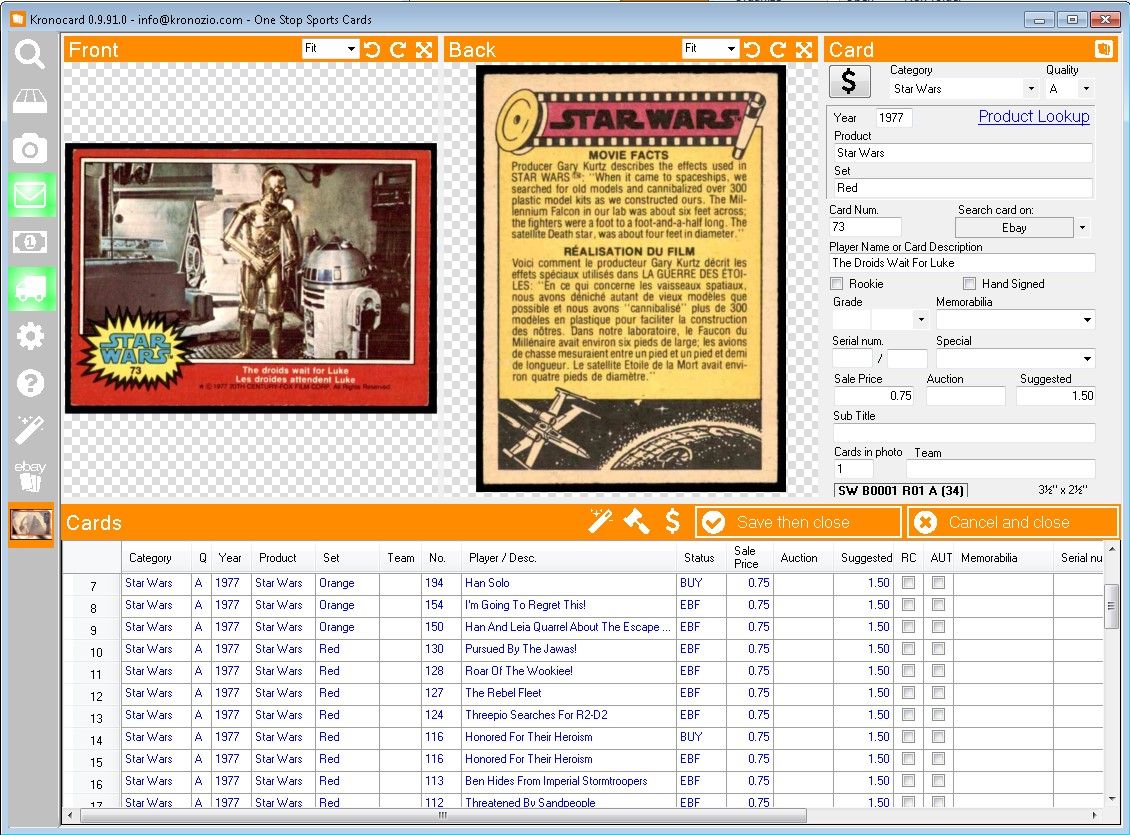Sort by the Player / Desc. column header
The height and width of the screenshot is (835, 1130).
click(x=502, y=558)
